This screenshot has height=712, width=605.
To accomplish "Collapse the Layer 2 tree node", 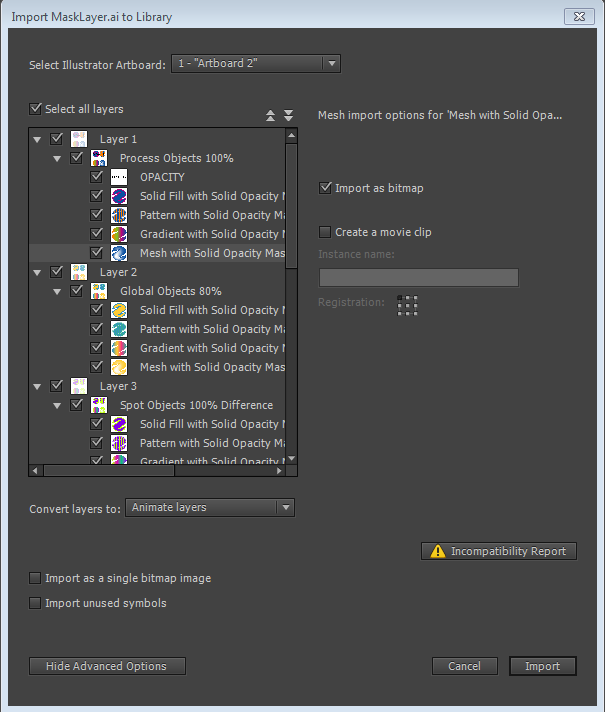I will [38, 272].
